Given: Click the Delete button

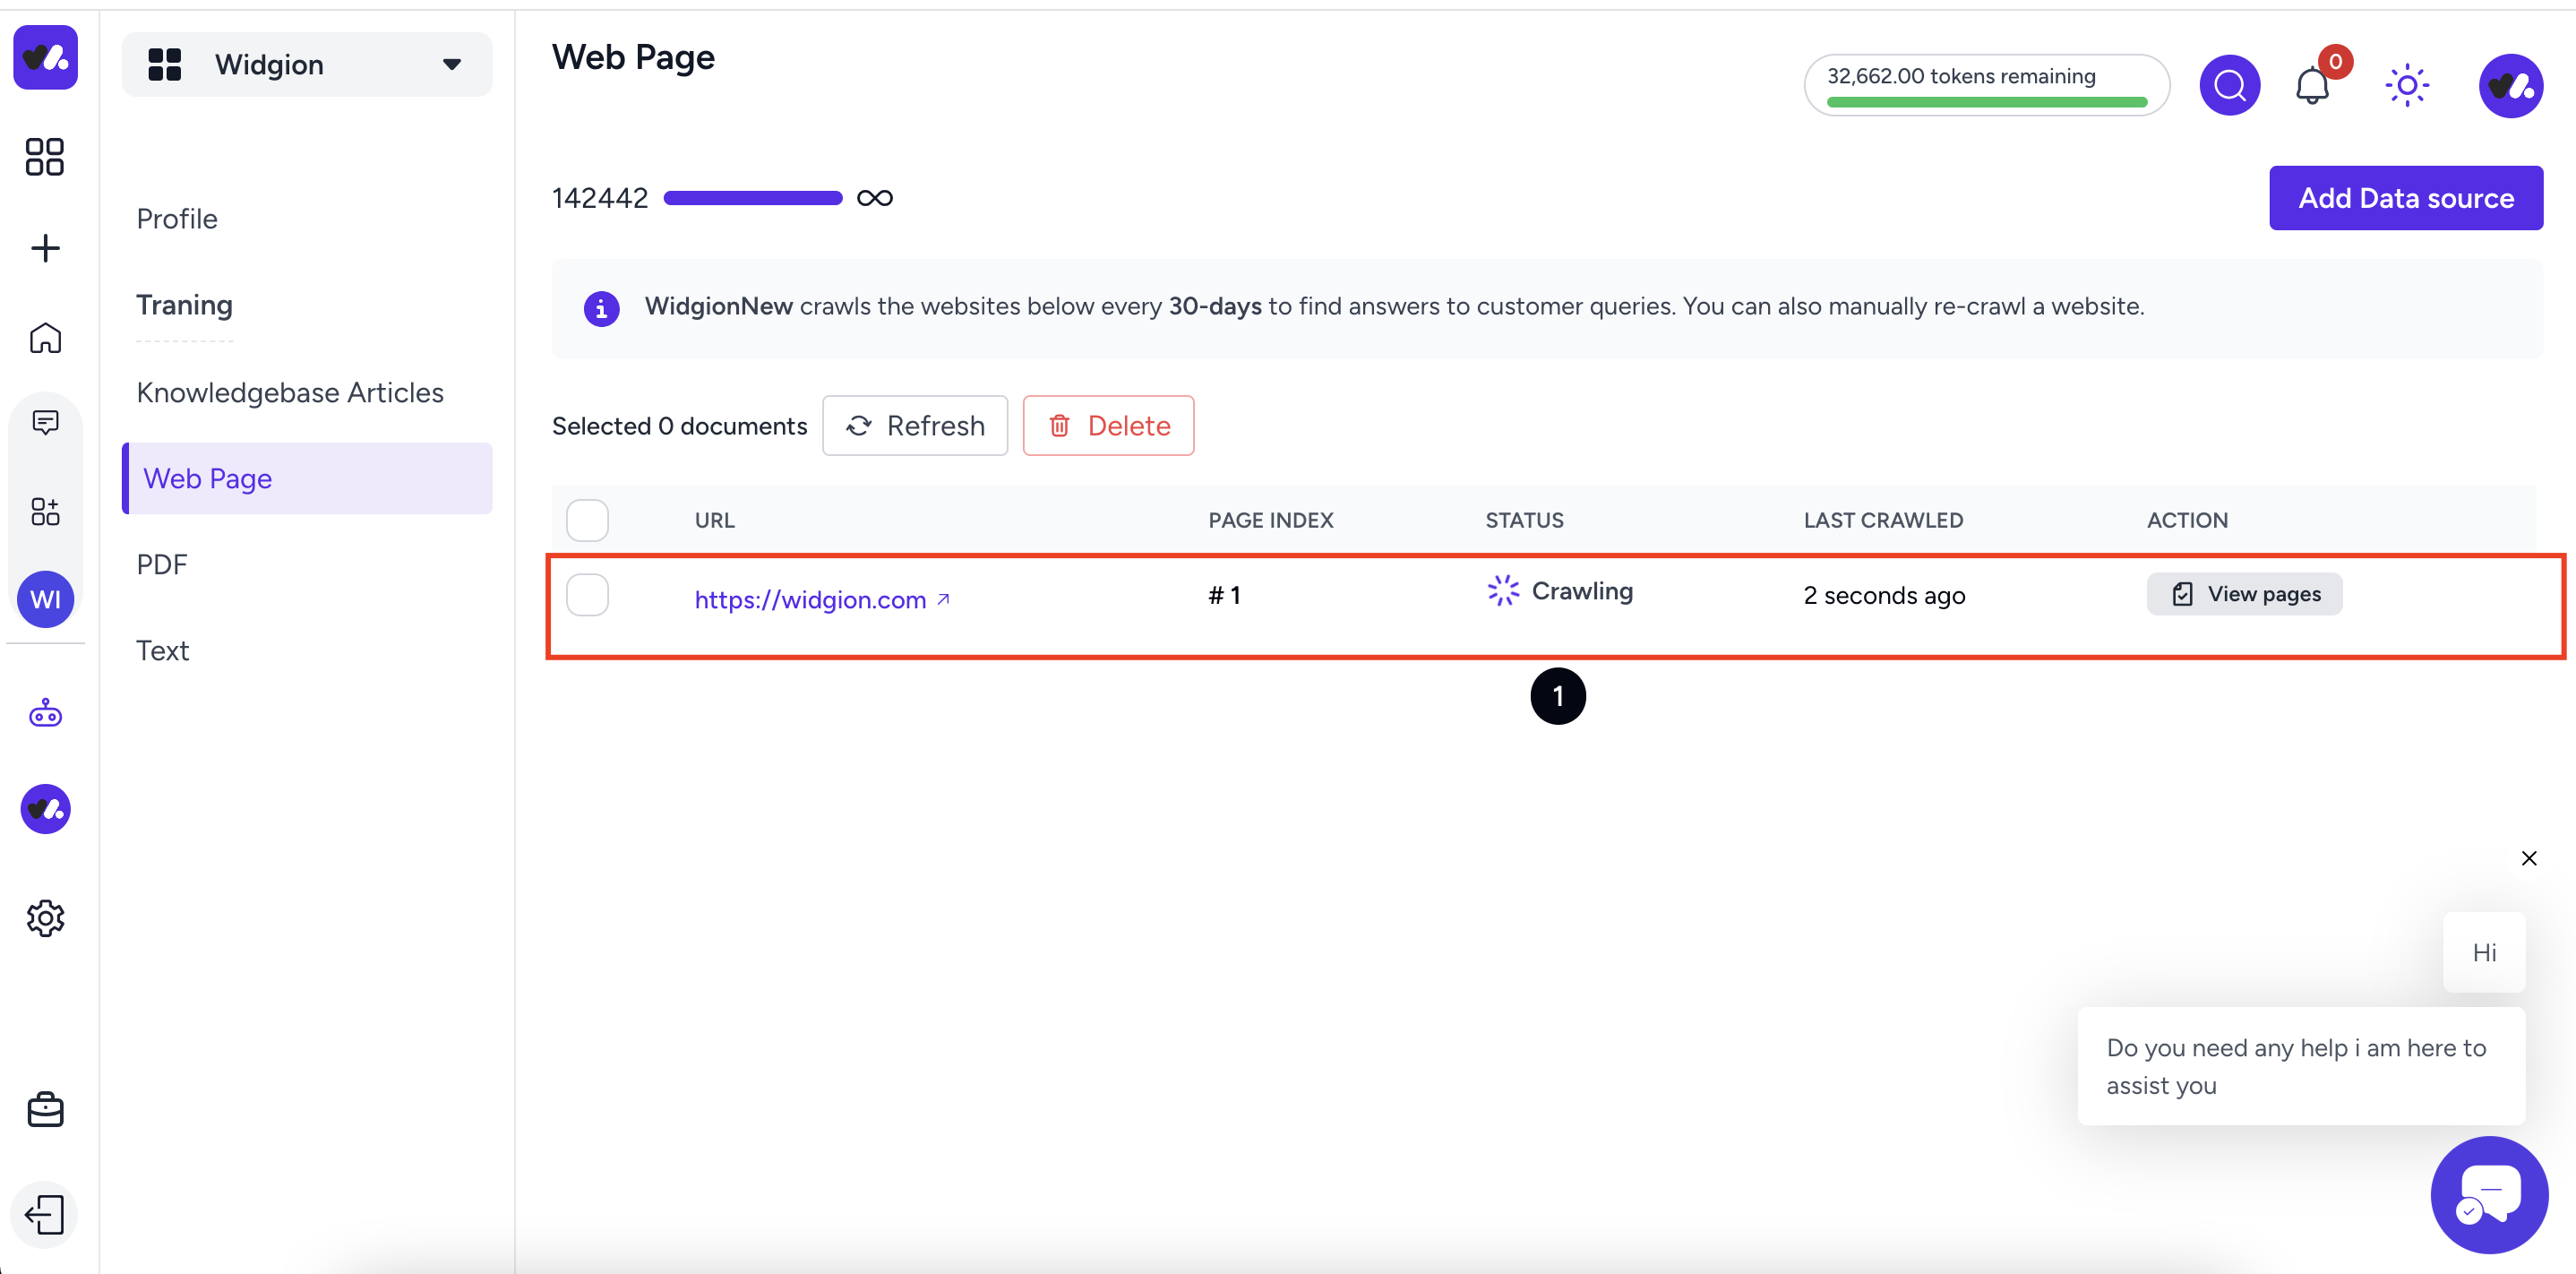Looking at the screenshot, I should coord(1108,425).
